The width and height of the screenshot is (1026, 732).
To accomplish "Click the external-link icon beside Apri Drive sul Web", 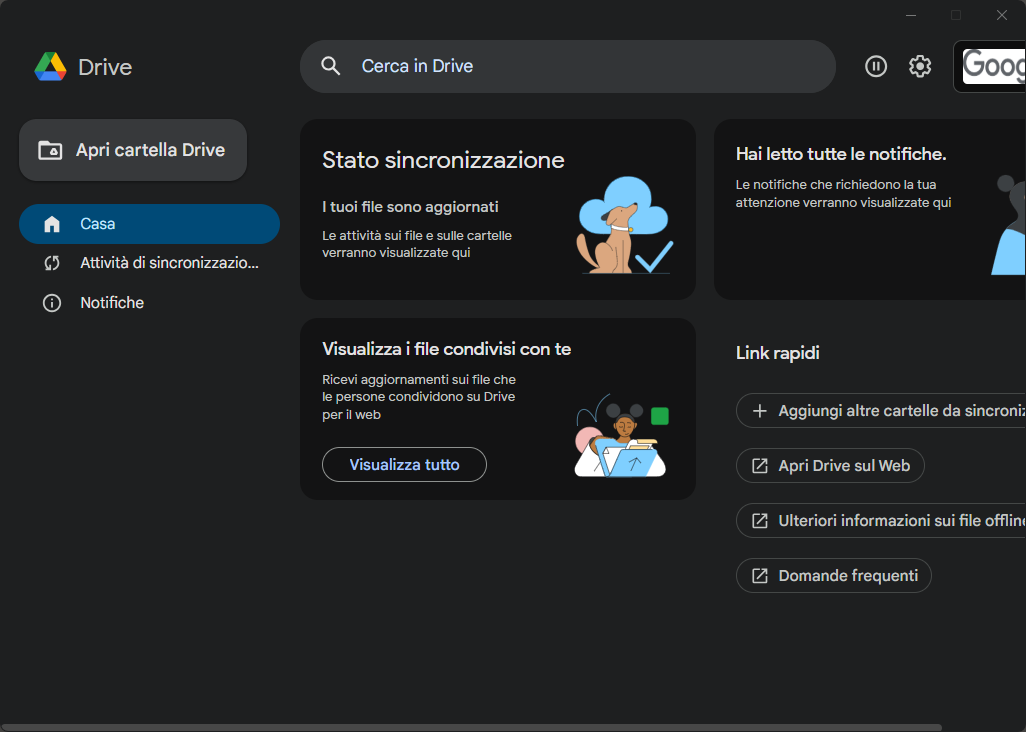I will [759, 465].
